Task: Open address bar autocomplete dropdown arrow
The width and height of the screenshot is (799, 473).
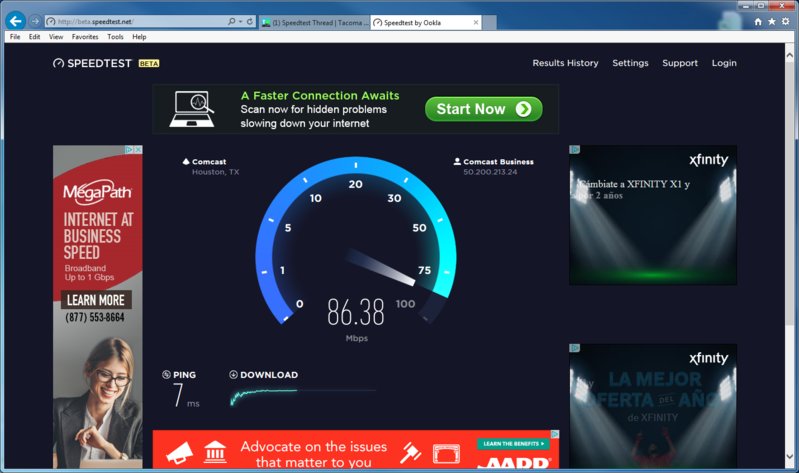Action: pyautogui.click(x=241, y=21)
